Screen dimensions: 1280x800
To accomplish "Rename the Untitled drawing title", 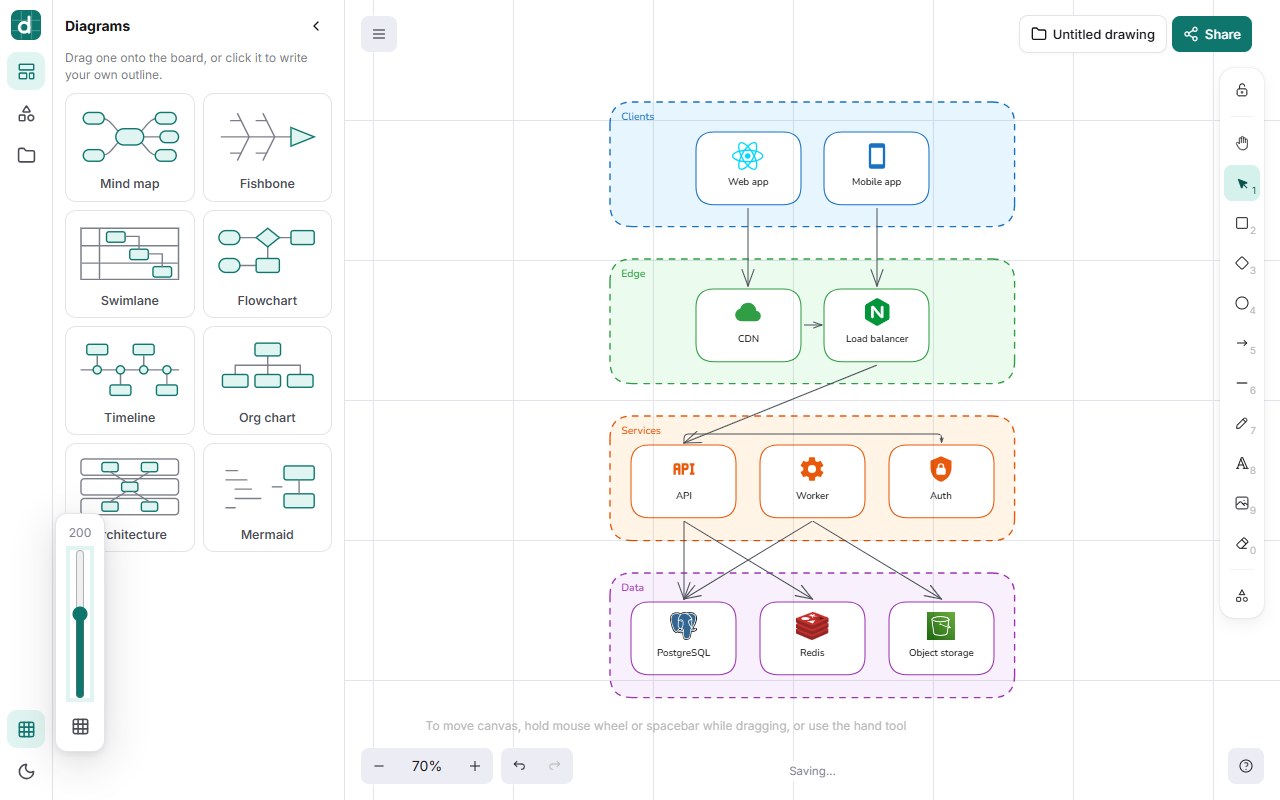I will [x=1093, y=34].
